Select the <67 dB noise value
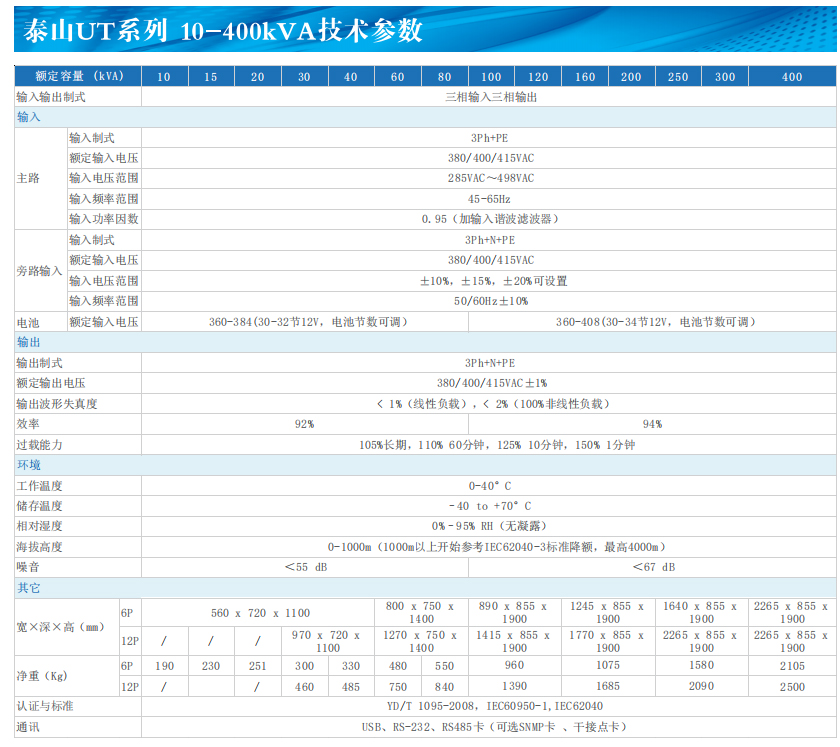The height and width of the screenshot is (747, 840). [654, 567]
